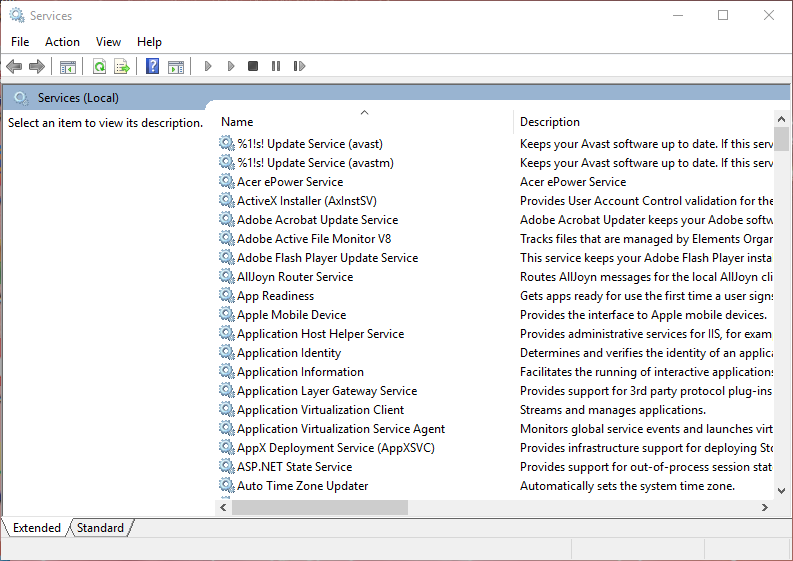The height and width of the screenshot is (561, 793).
Task: Click the Pause Service icon
Action: point(276,66)
